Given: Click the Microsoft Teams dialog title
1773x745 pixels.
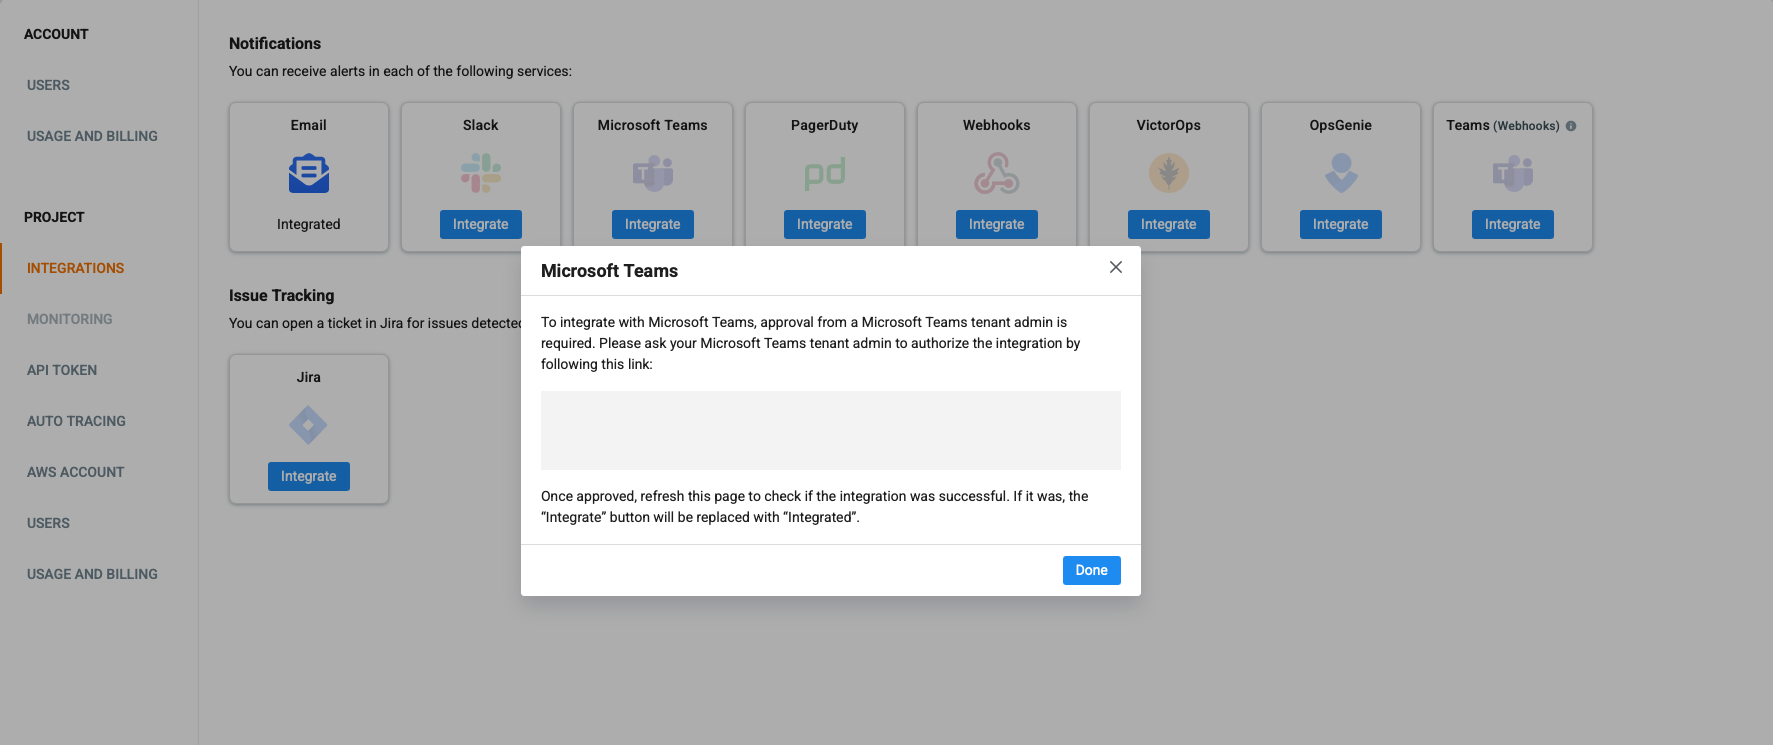Looking at the screenshot, I should [x=609, y=271].
